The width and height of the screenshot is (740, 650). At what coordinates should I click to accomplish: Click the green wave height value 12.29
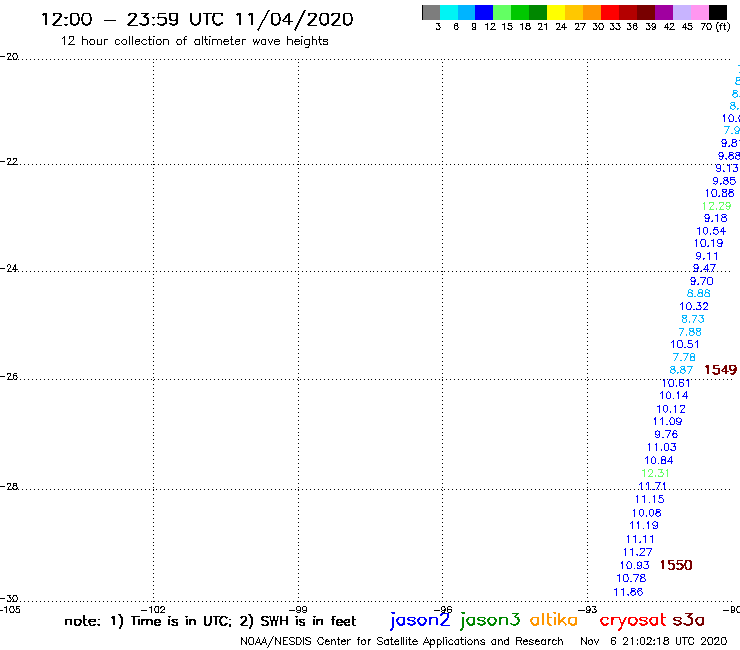point(716,206)
